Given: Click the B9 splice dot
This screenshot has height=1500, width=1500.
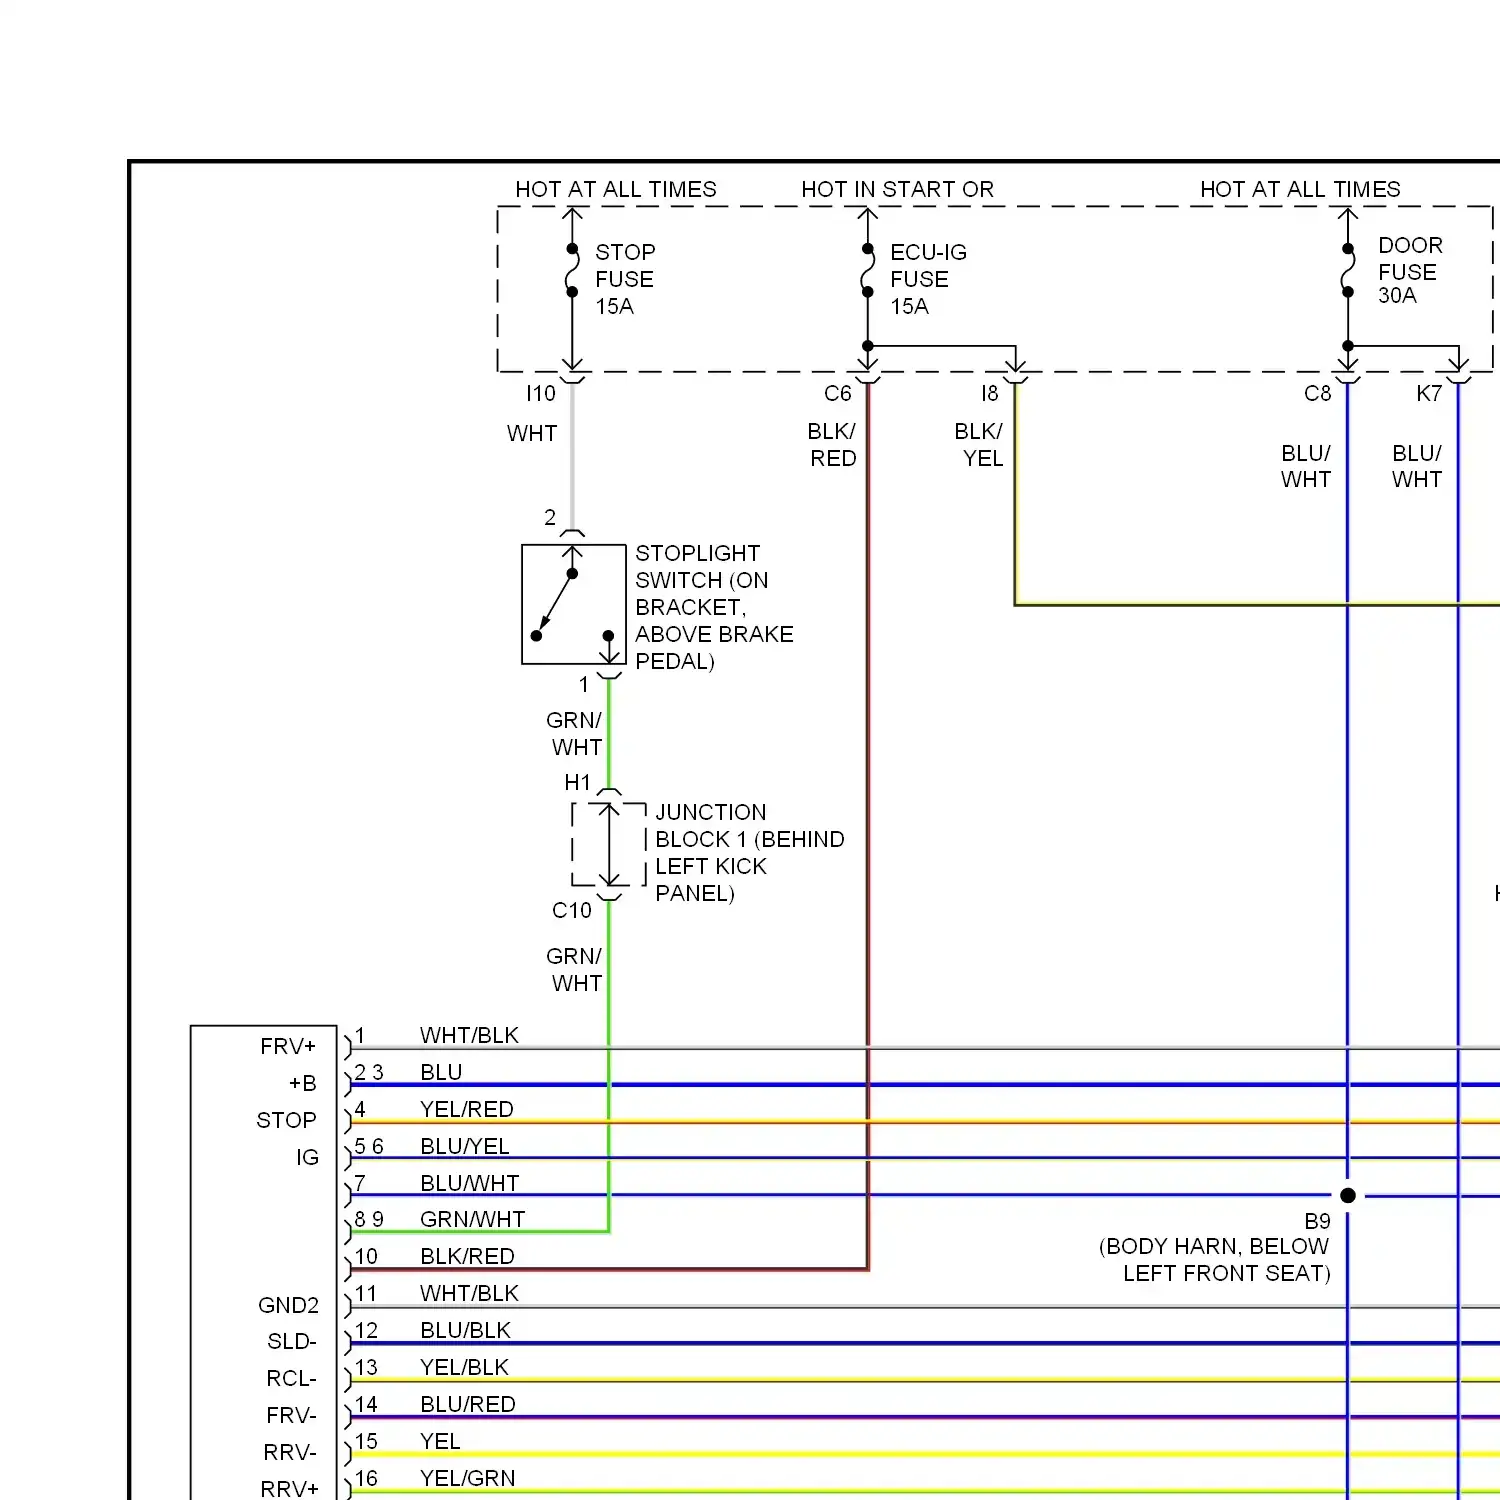Looking at the screenshot, I should (1348, 1195).
